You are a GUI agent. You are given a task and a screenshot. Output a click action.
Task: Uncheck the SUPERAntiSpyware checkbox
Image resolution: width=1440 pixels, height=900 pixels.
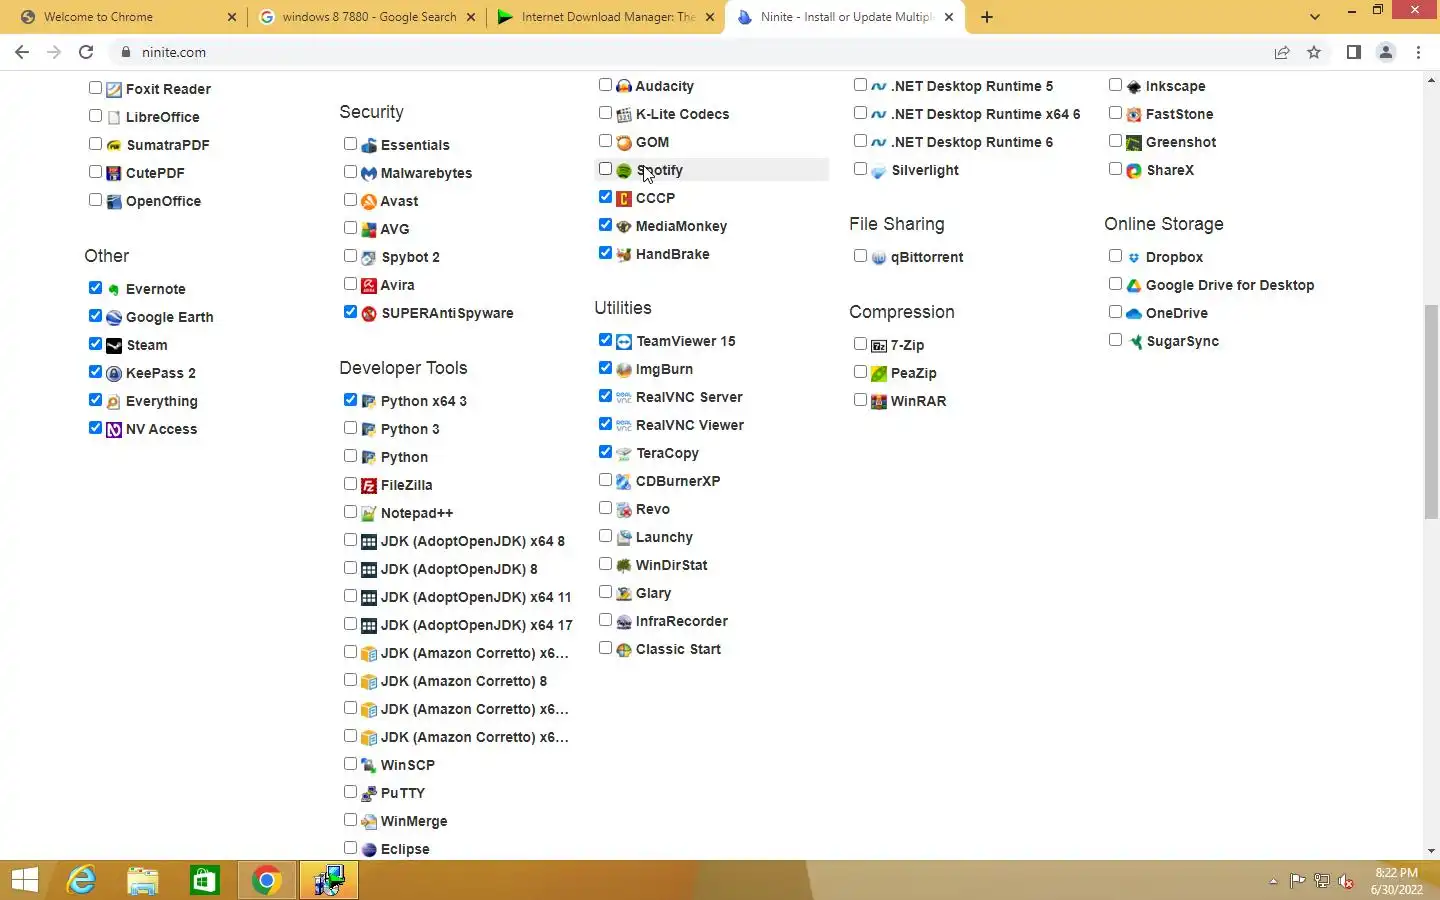(x=350, y=312)
